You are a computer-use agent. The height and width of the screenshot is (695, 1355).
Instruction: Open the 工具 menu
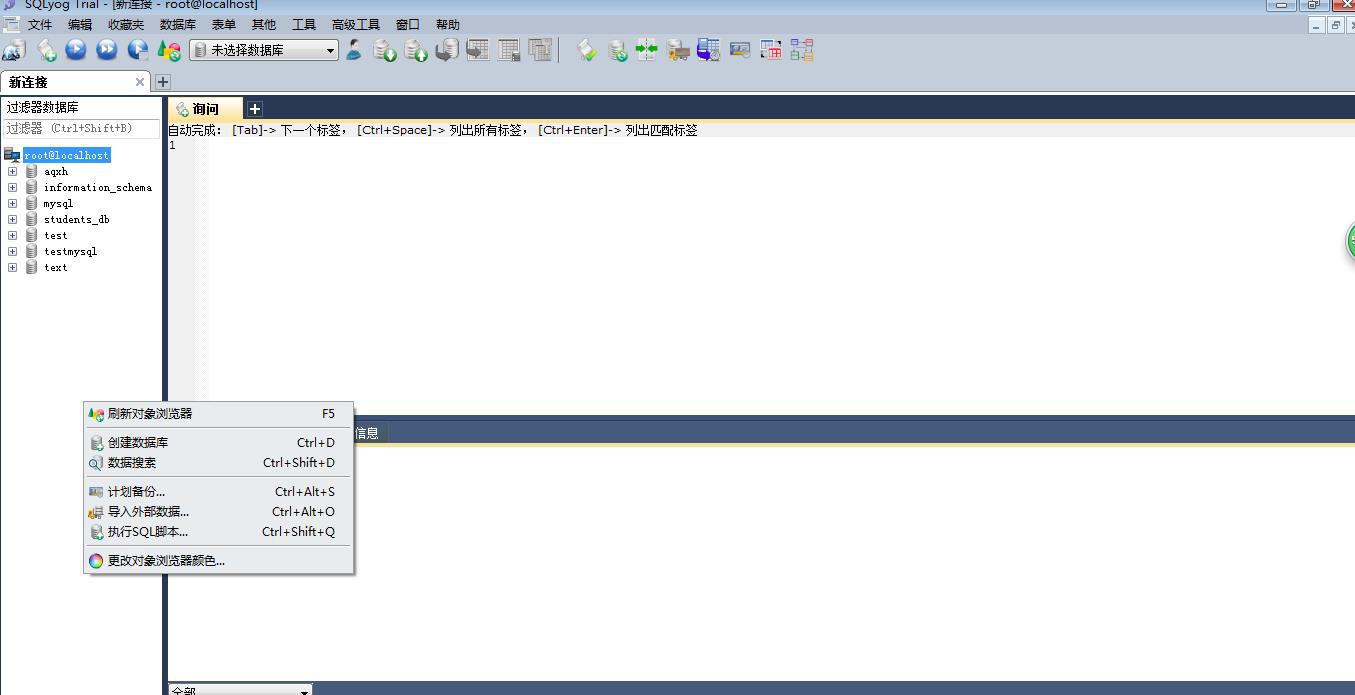304,25
